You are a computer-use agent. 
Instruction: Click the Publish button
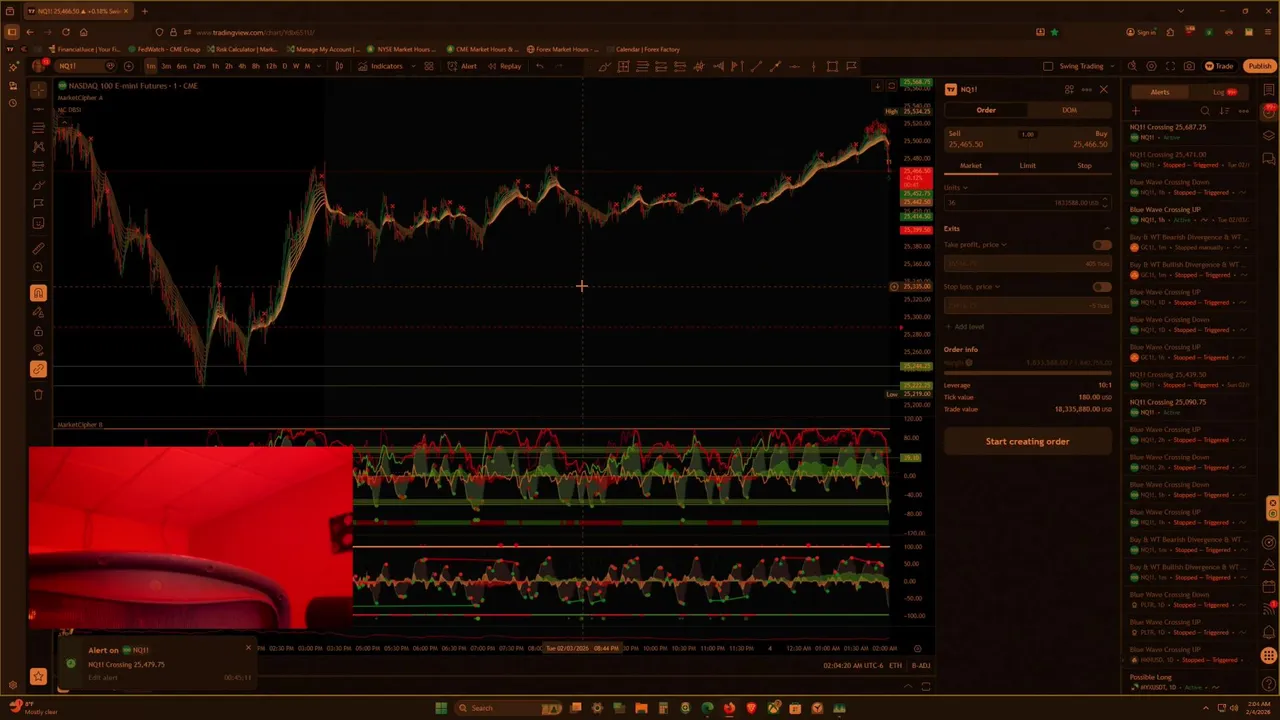pos(1259,66)
